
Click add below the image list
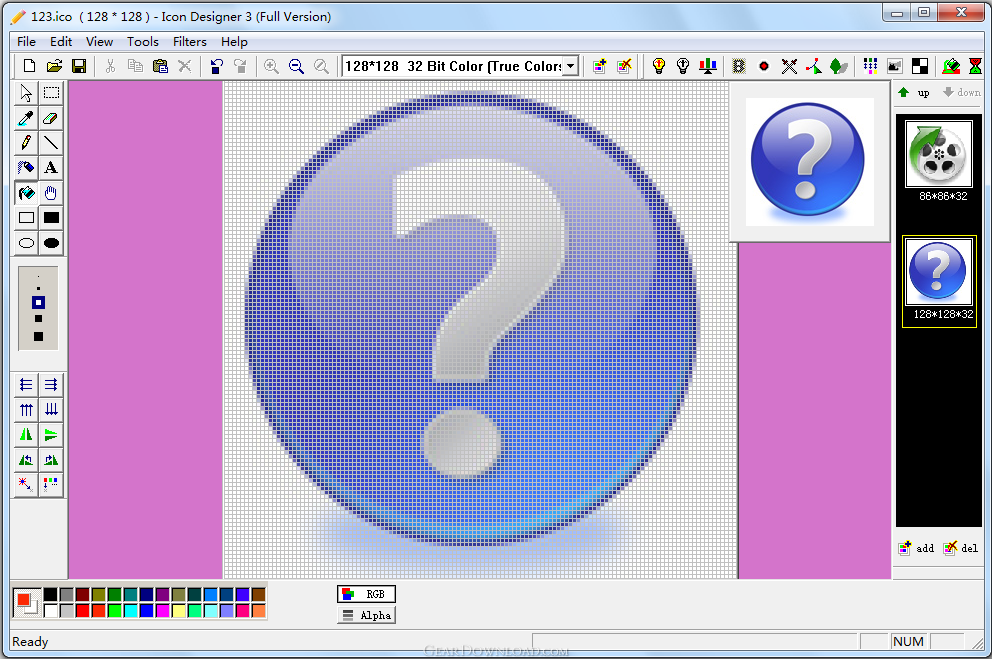pyautogui.click(x=917, y=548)
